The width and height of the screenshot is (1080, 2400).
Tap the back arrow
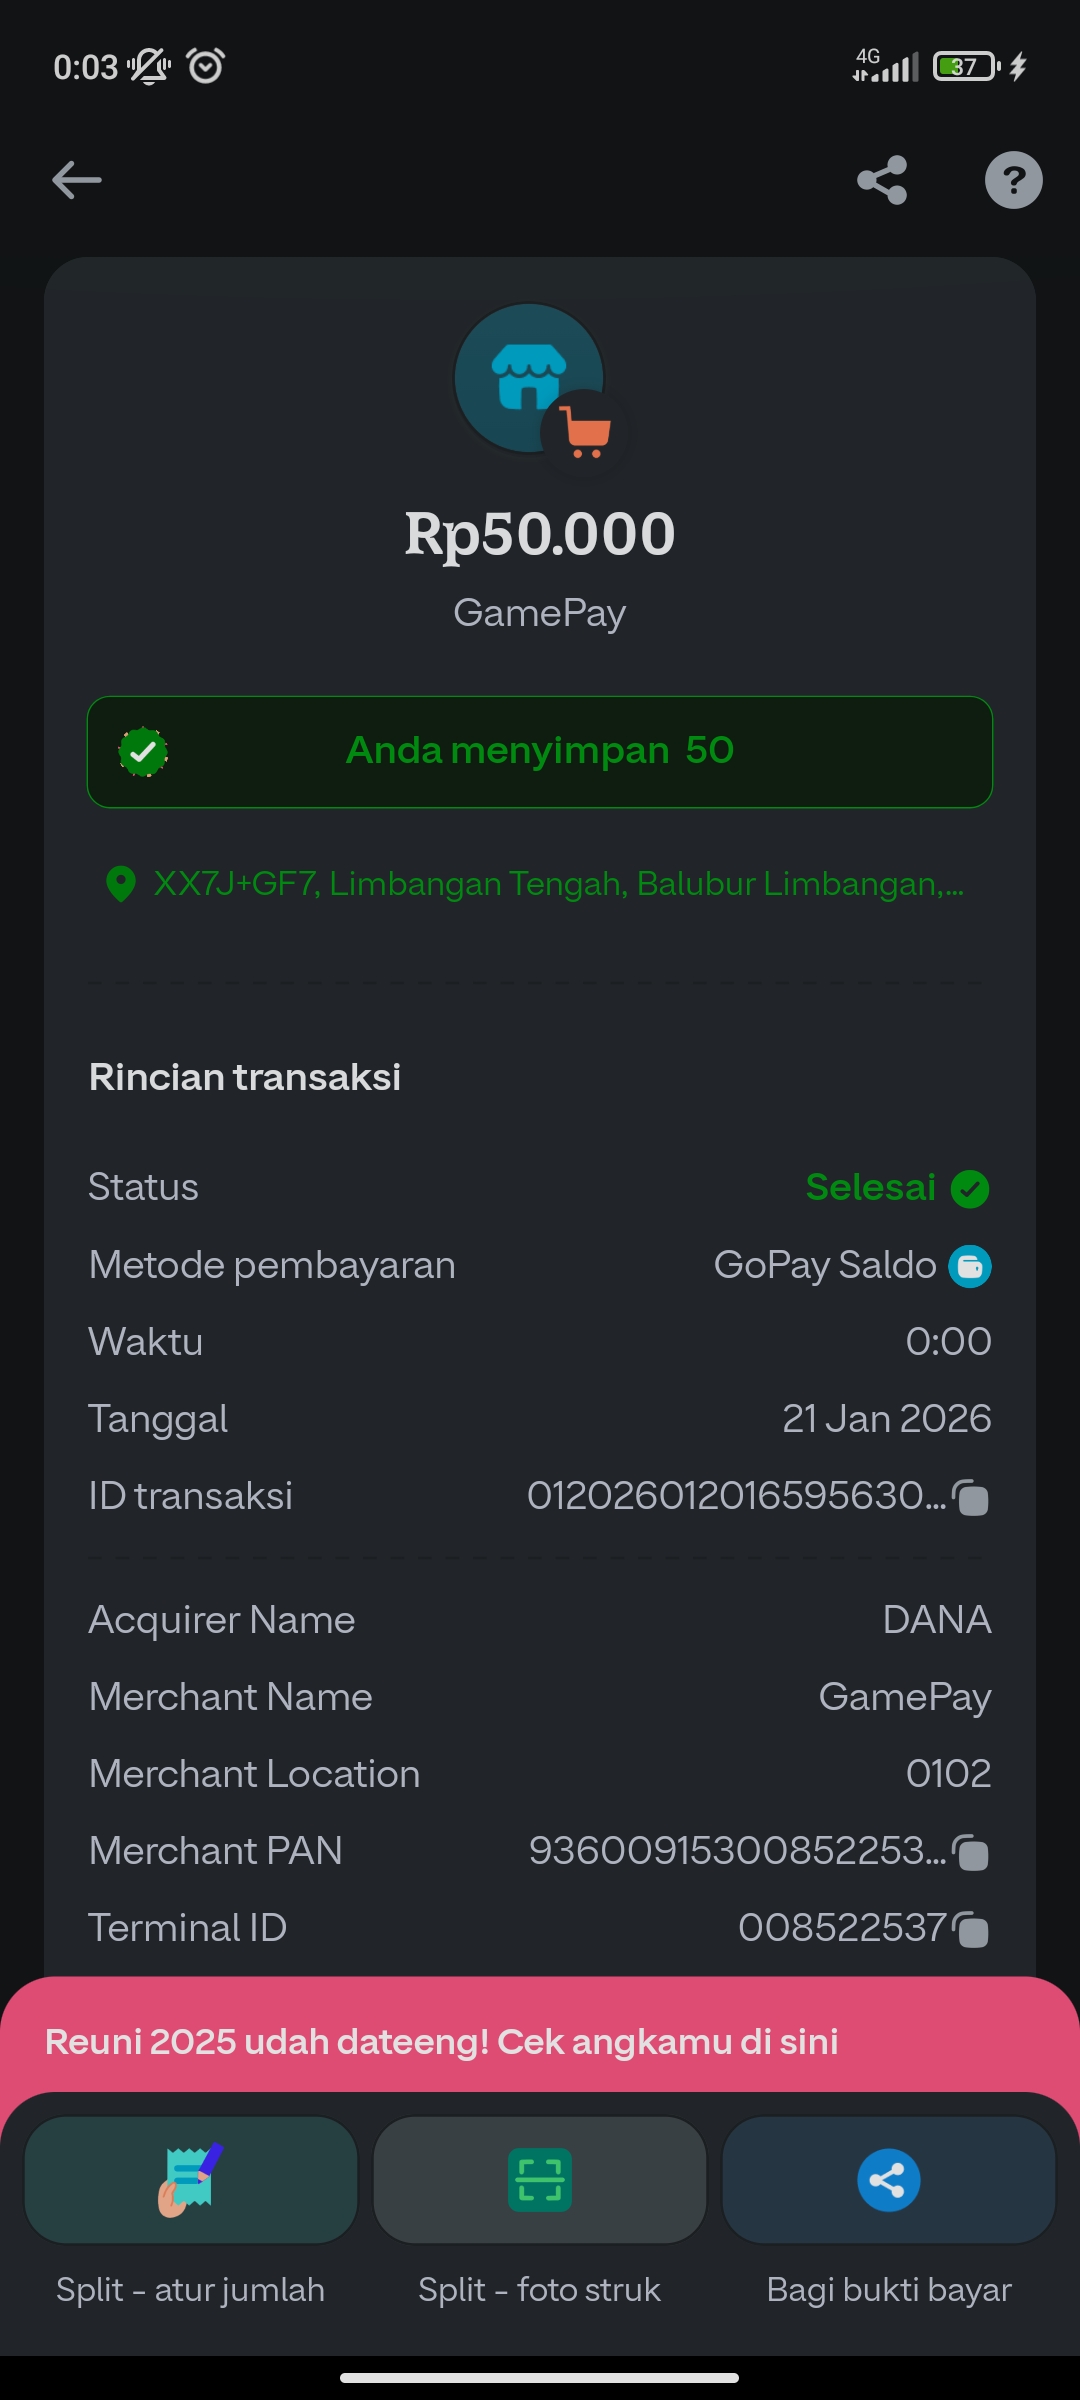[x=77, y=180]
